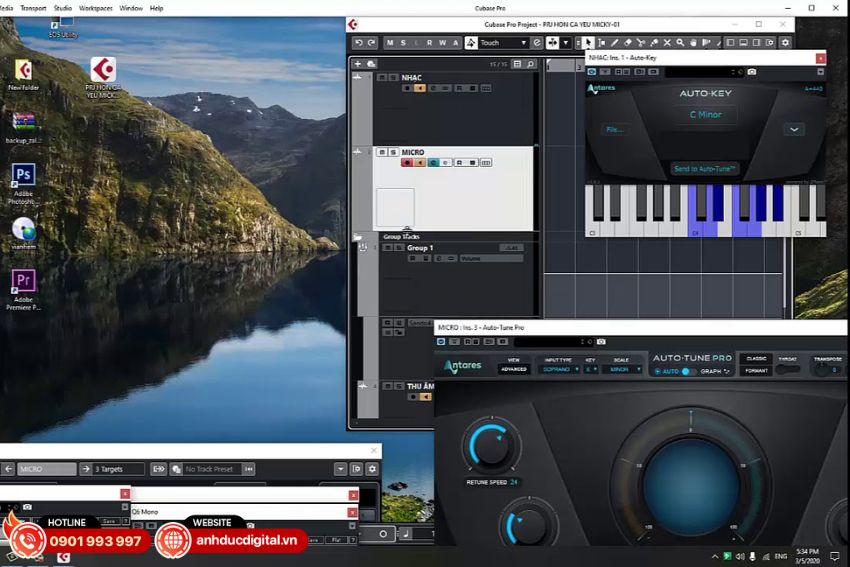This screenshot has height=567, width=850.
Task: Mute the MICRO track
Action: click(382, 152)
